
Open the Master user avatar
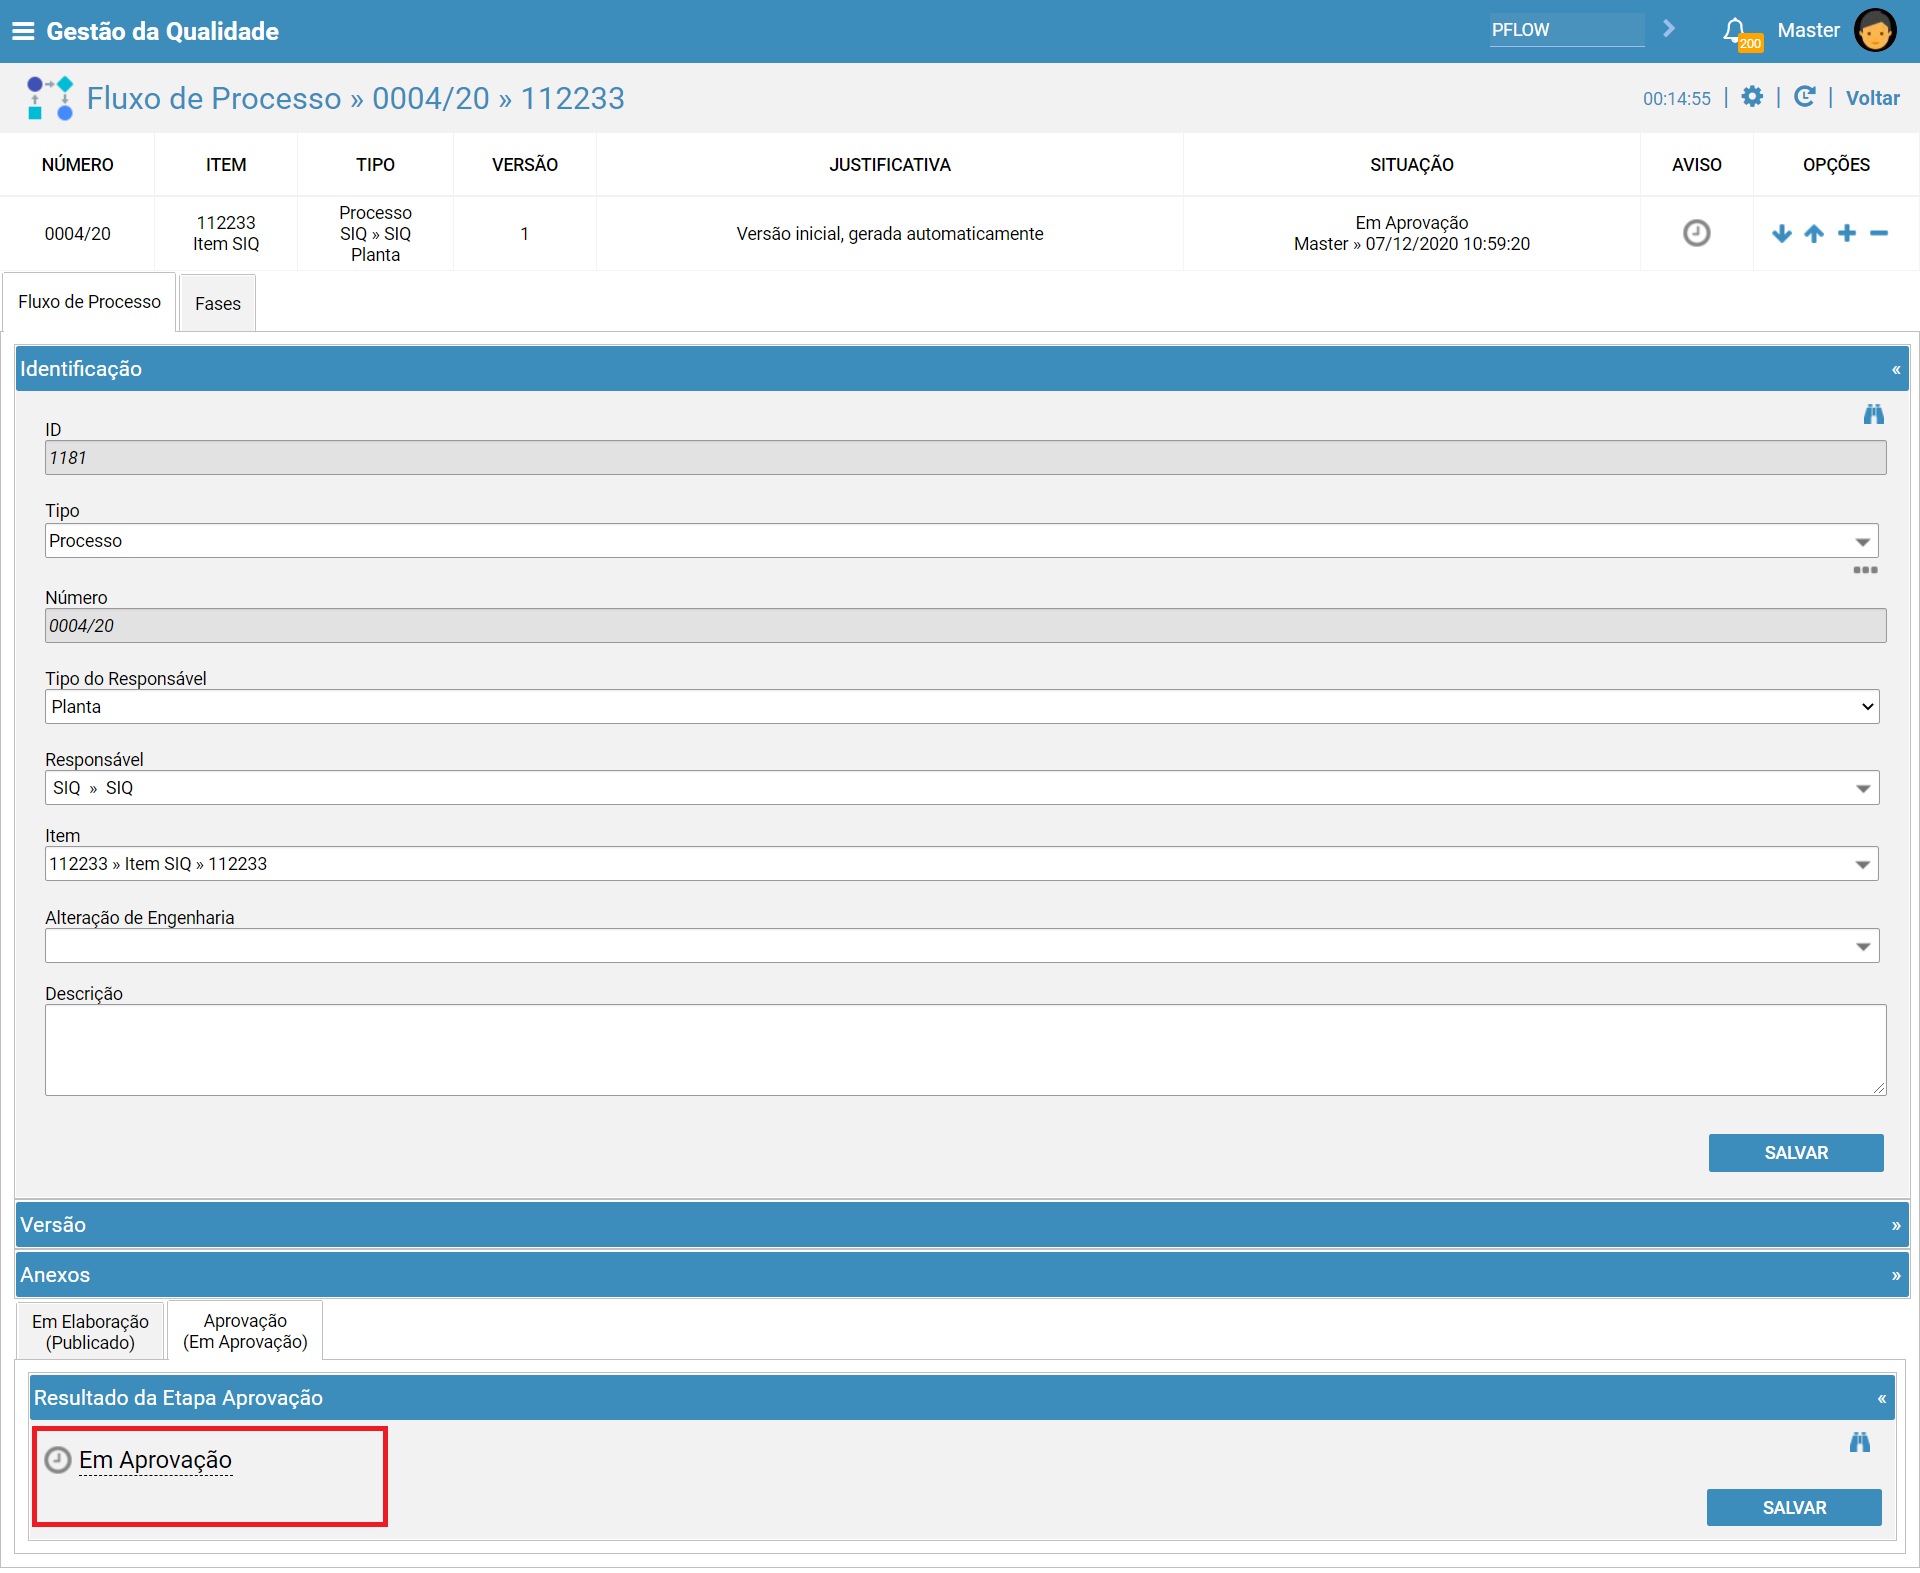(1875, 30)
